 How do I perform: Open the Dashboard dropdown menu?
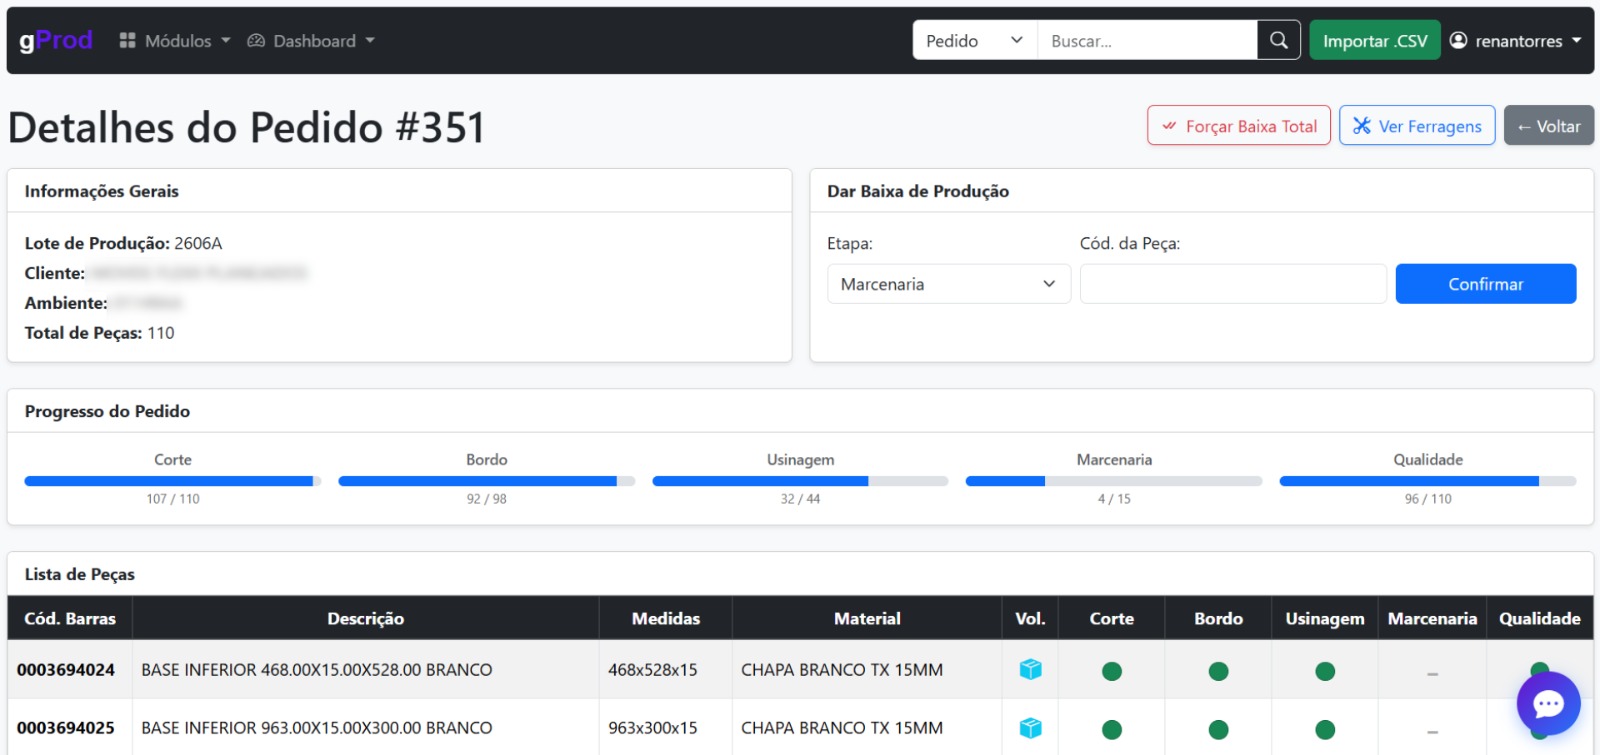coord(311,41)
